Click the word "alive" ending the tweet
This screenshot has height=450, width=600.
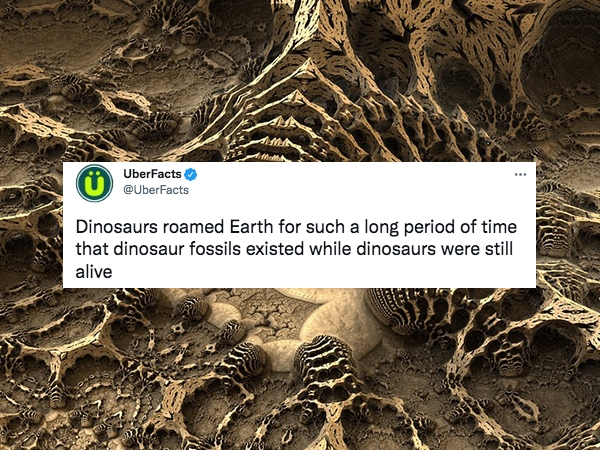(x=93, y=271)
